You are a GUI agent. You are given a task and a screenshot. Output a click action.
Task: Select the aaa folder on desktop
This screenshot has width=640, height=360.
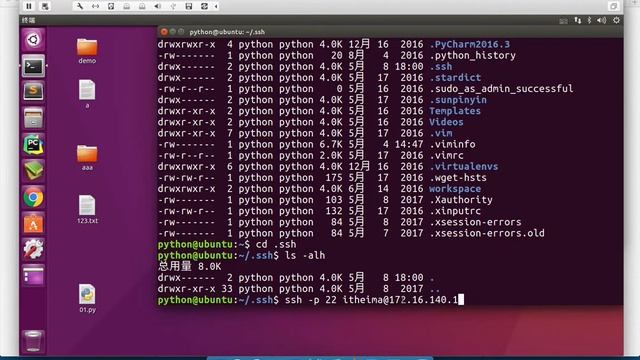[87, 158]
